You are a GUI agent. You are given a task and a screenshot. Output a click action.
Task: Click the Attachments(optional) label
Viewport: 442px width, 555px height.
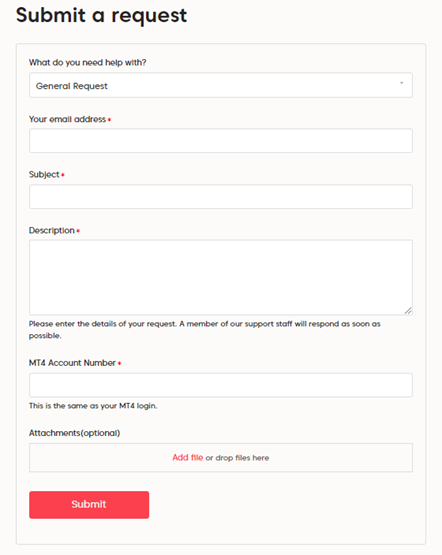point(74,433)
